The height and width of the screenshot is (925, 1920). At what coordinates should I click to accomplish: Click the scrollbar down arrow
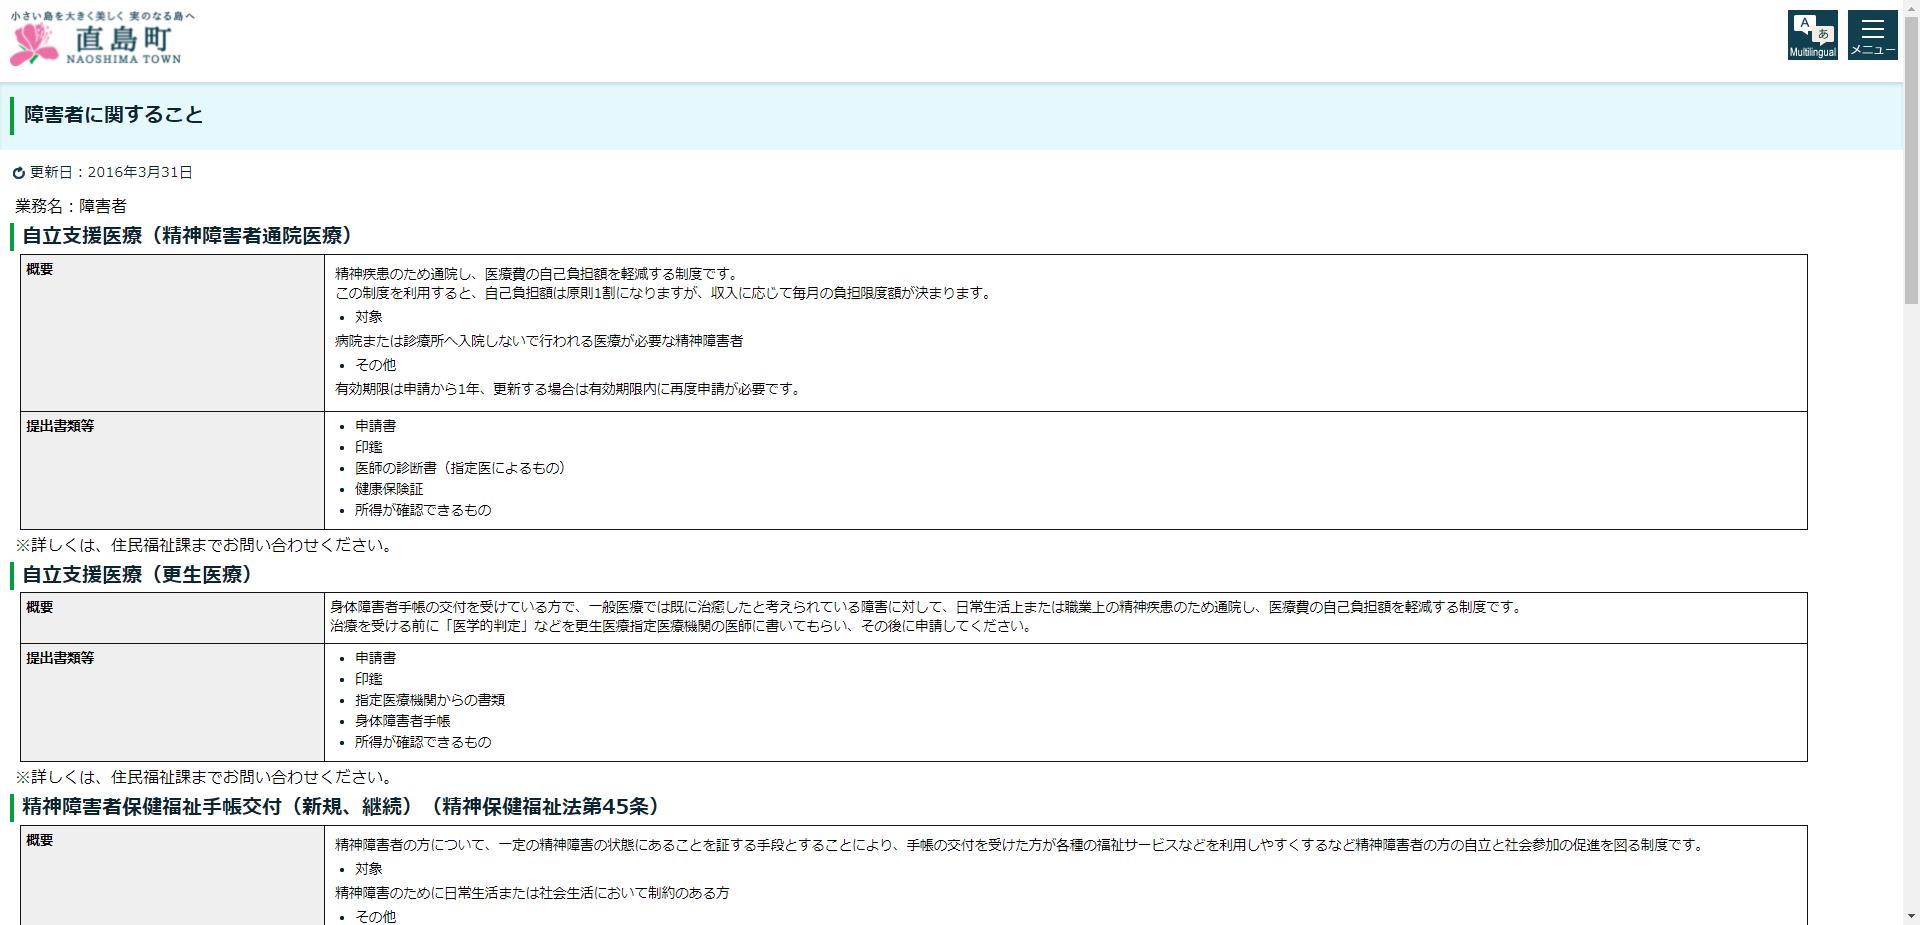click(x=1911, y=916)
